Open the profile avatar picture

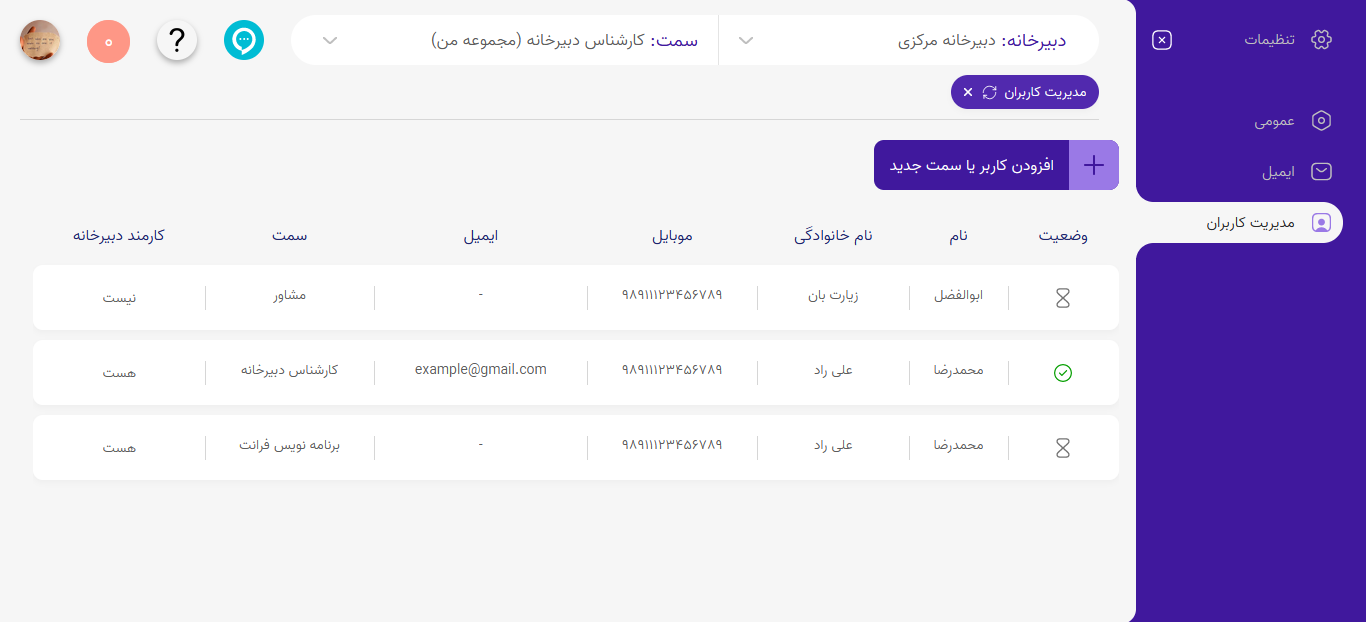(40, 40)
